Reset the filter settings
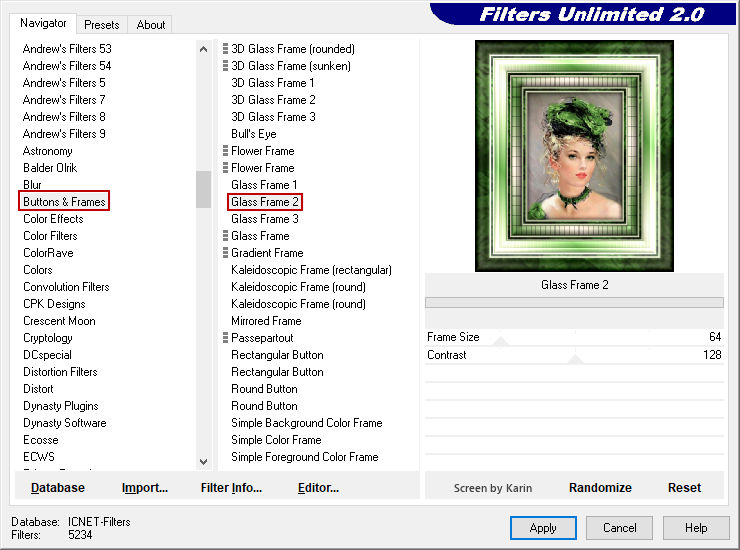Viewport: 740px width, 550px height. [684, 488]
